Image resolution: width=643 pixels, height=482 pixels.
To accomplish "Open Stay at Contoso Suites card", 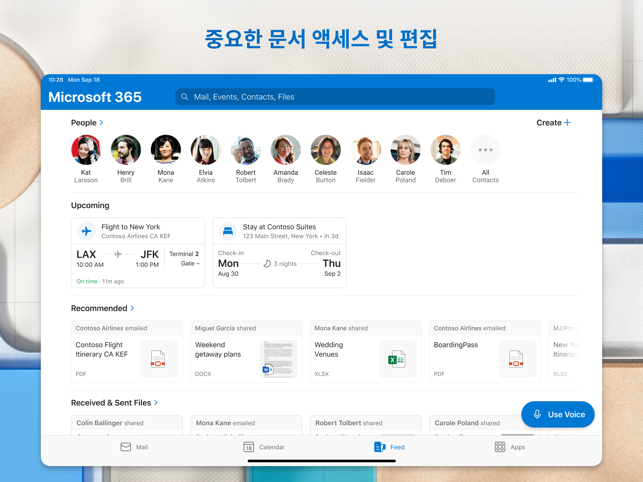I will click(279, 252).
